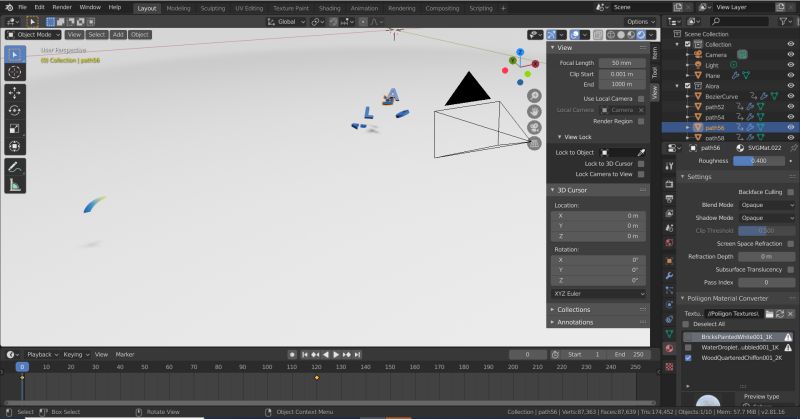Enable the Use Local Camera checkbox
The height and width of the screenshot is (419, 800).
pos(641,98)
